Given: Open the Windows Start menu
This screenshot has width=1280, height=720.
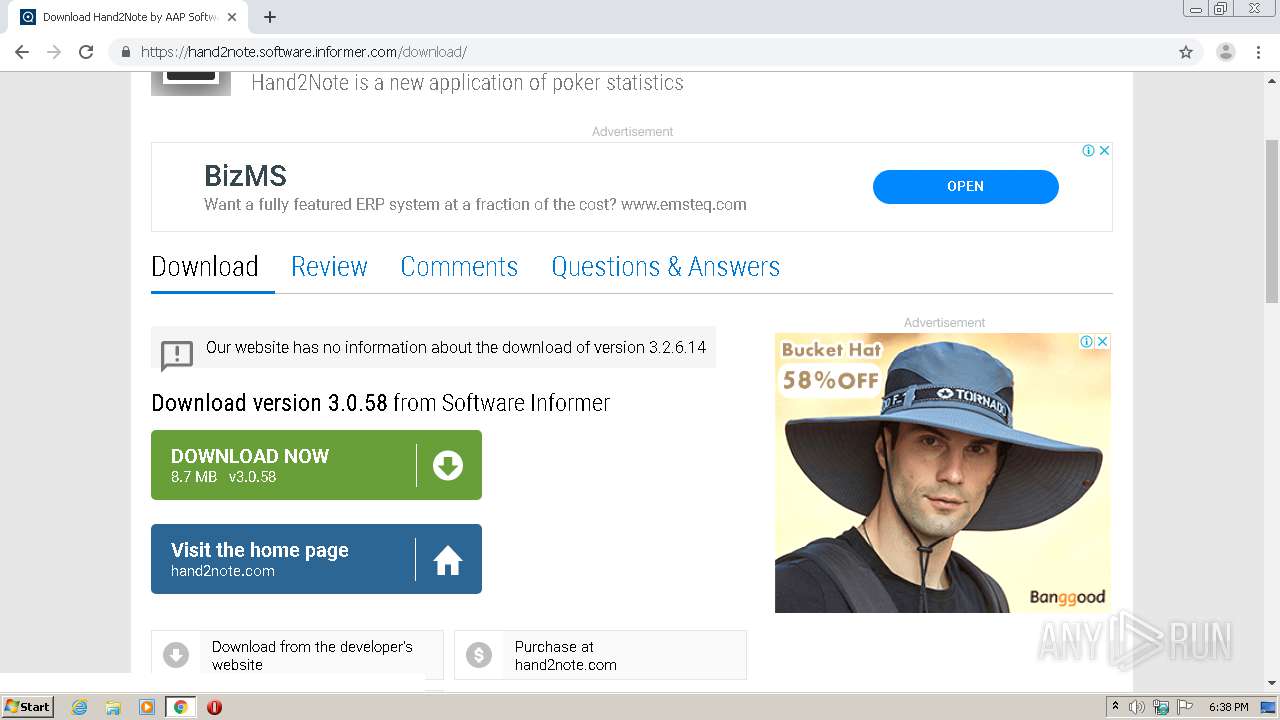Looking at the screenshot, I should point(27,707).
